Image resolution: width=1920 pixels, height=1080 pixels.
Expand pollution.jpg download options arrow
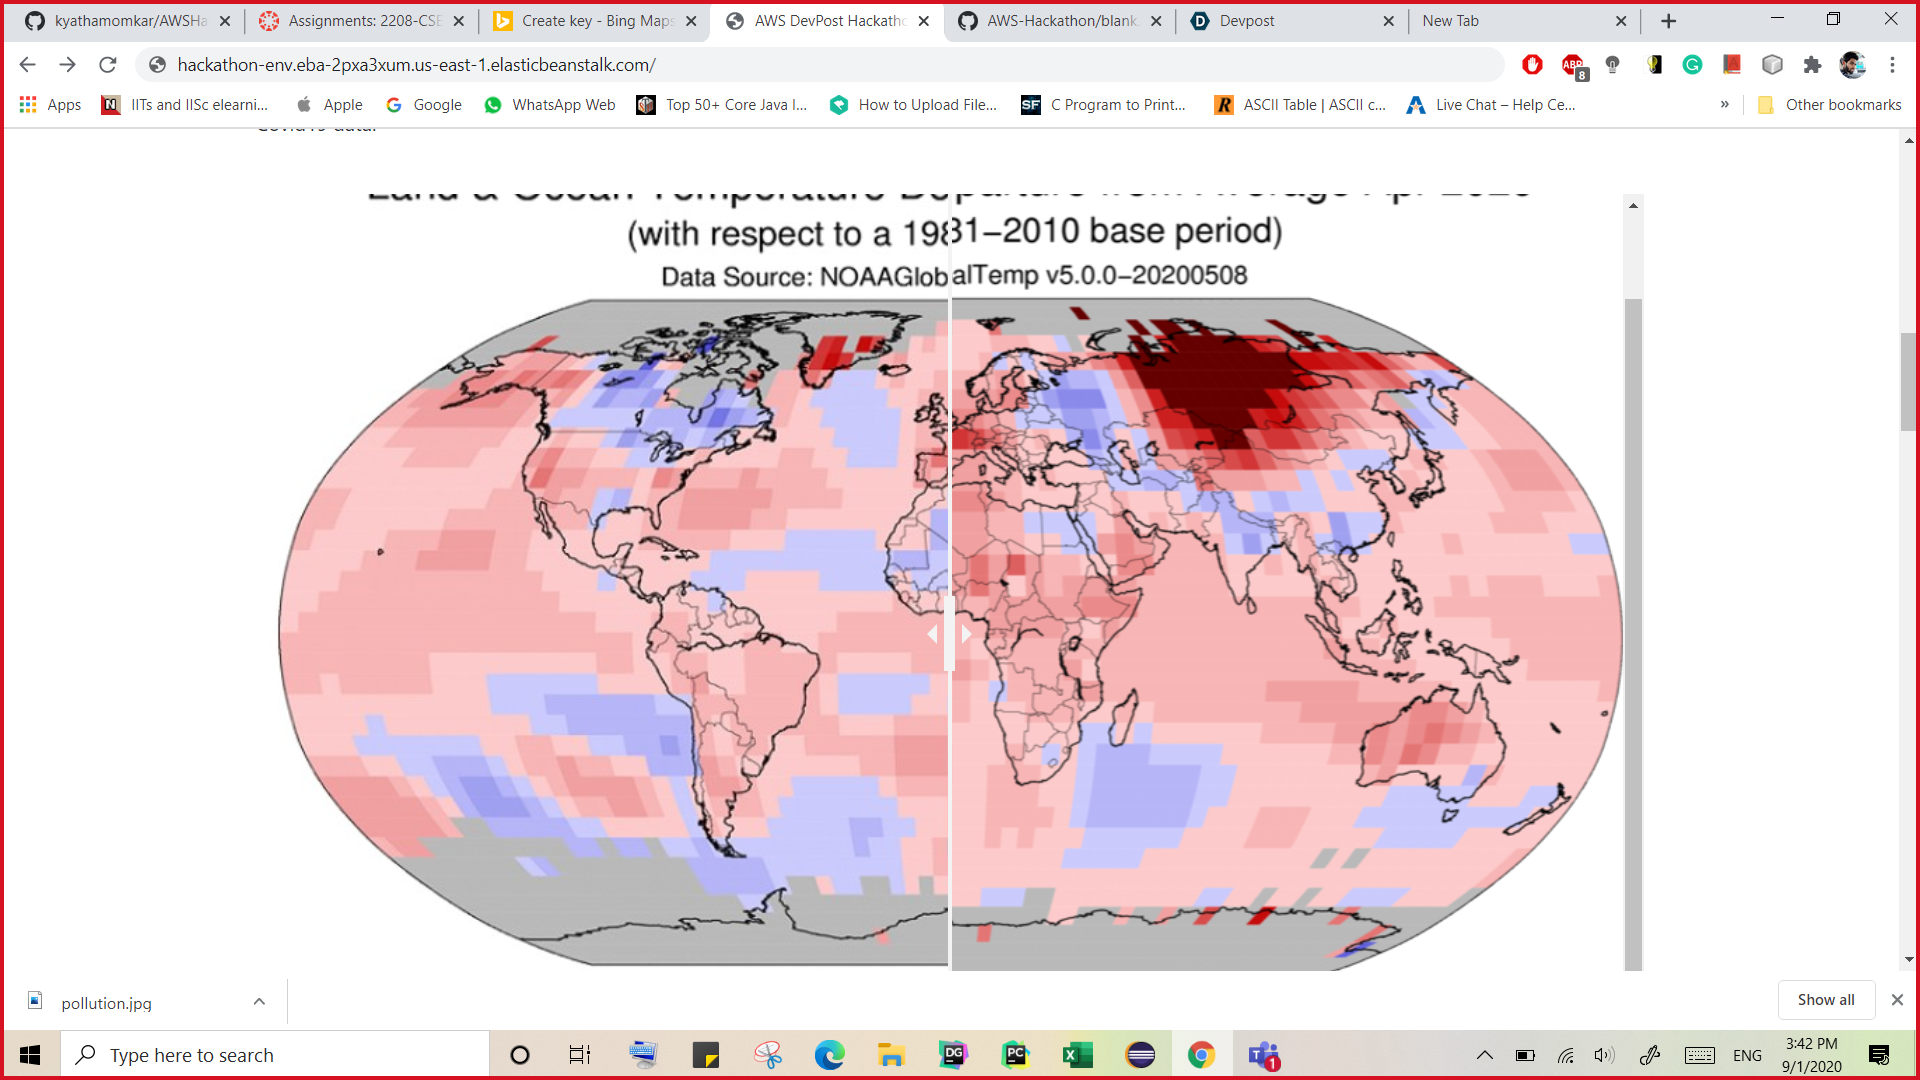click(259, 1002)
